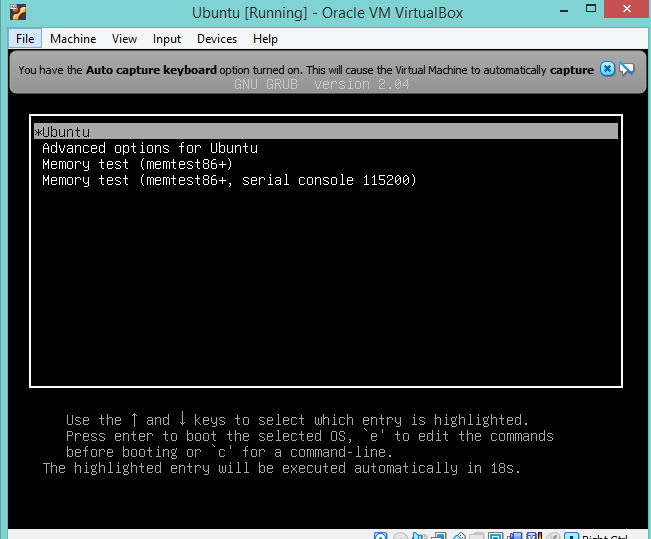The width and height of the screenshot is (651, 539).
Task: Open the View menu
Action: coord(124,39)
